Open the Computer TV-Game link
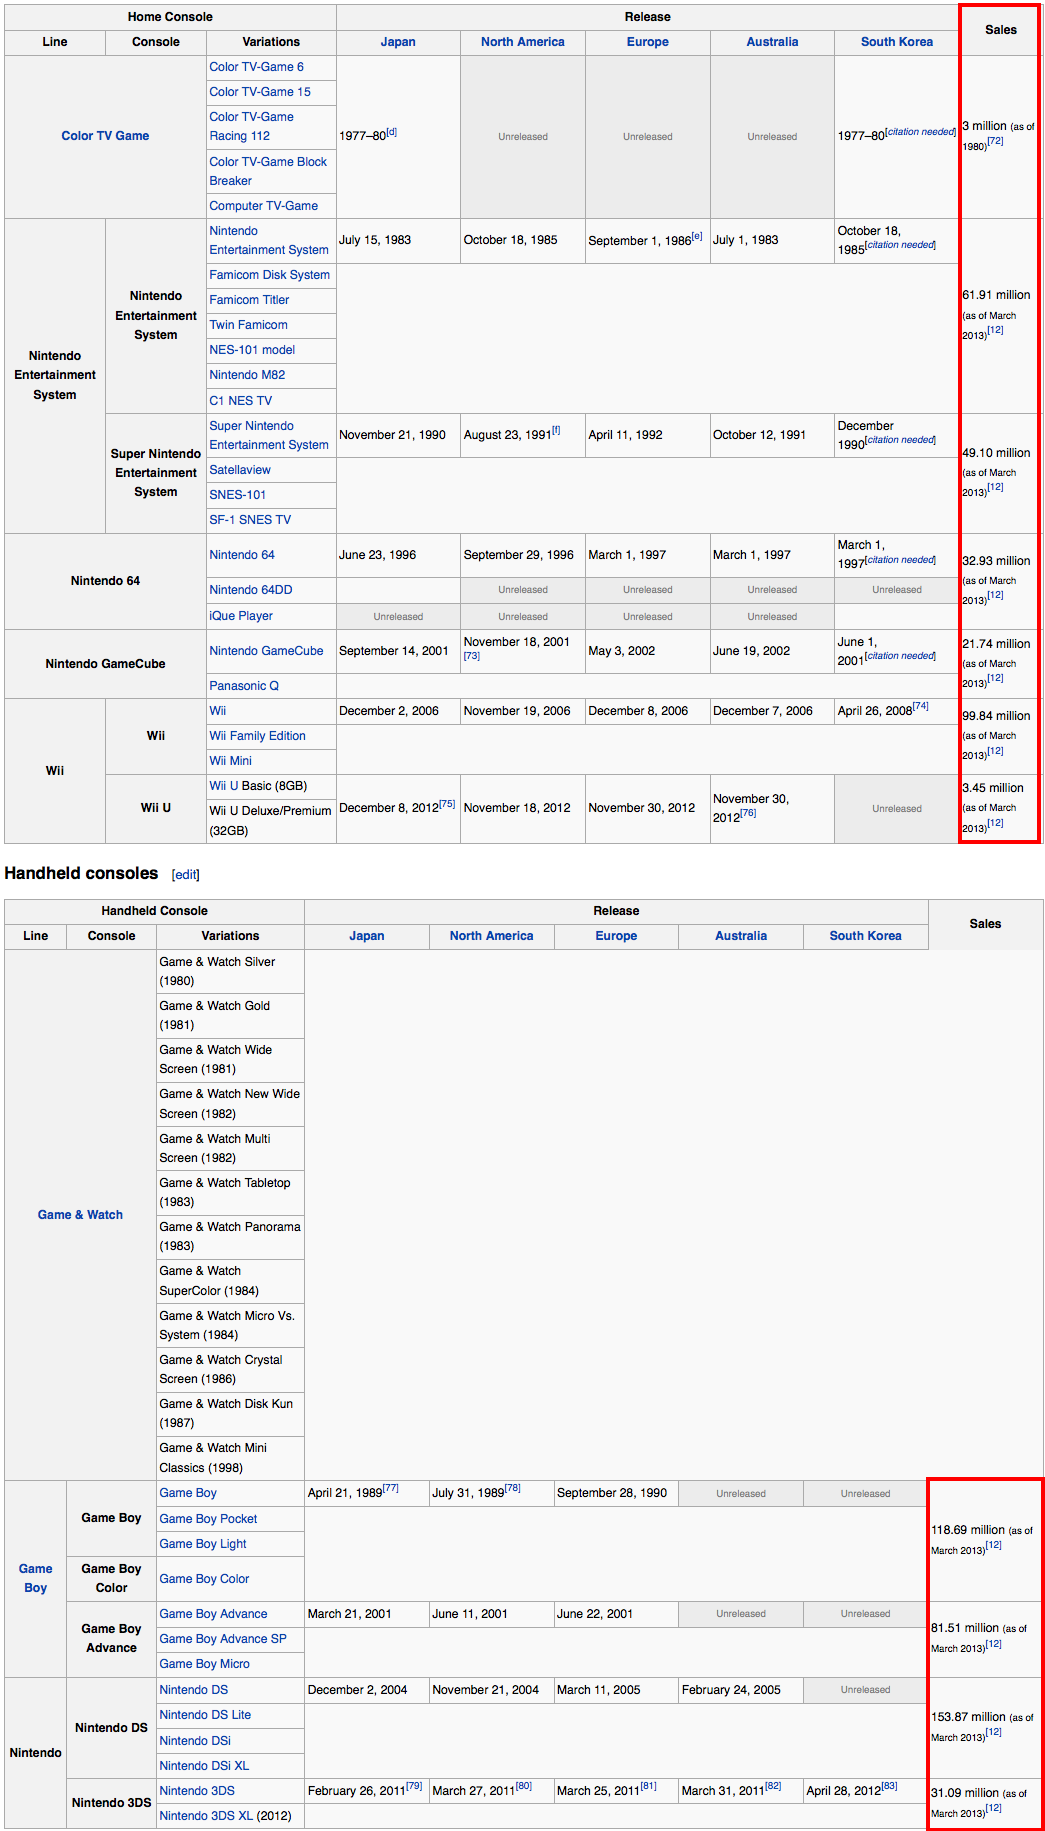 [x=264, y=206]
